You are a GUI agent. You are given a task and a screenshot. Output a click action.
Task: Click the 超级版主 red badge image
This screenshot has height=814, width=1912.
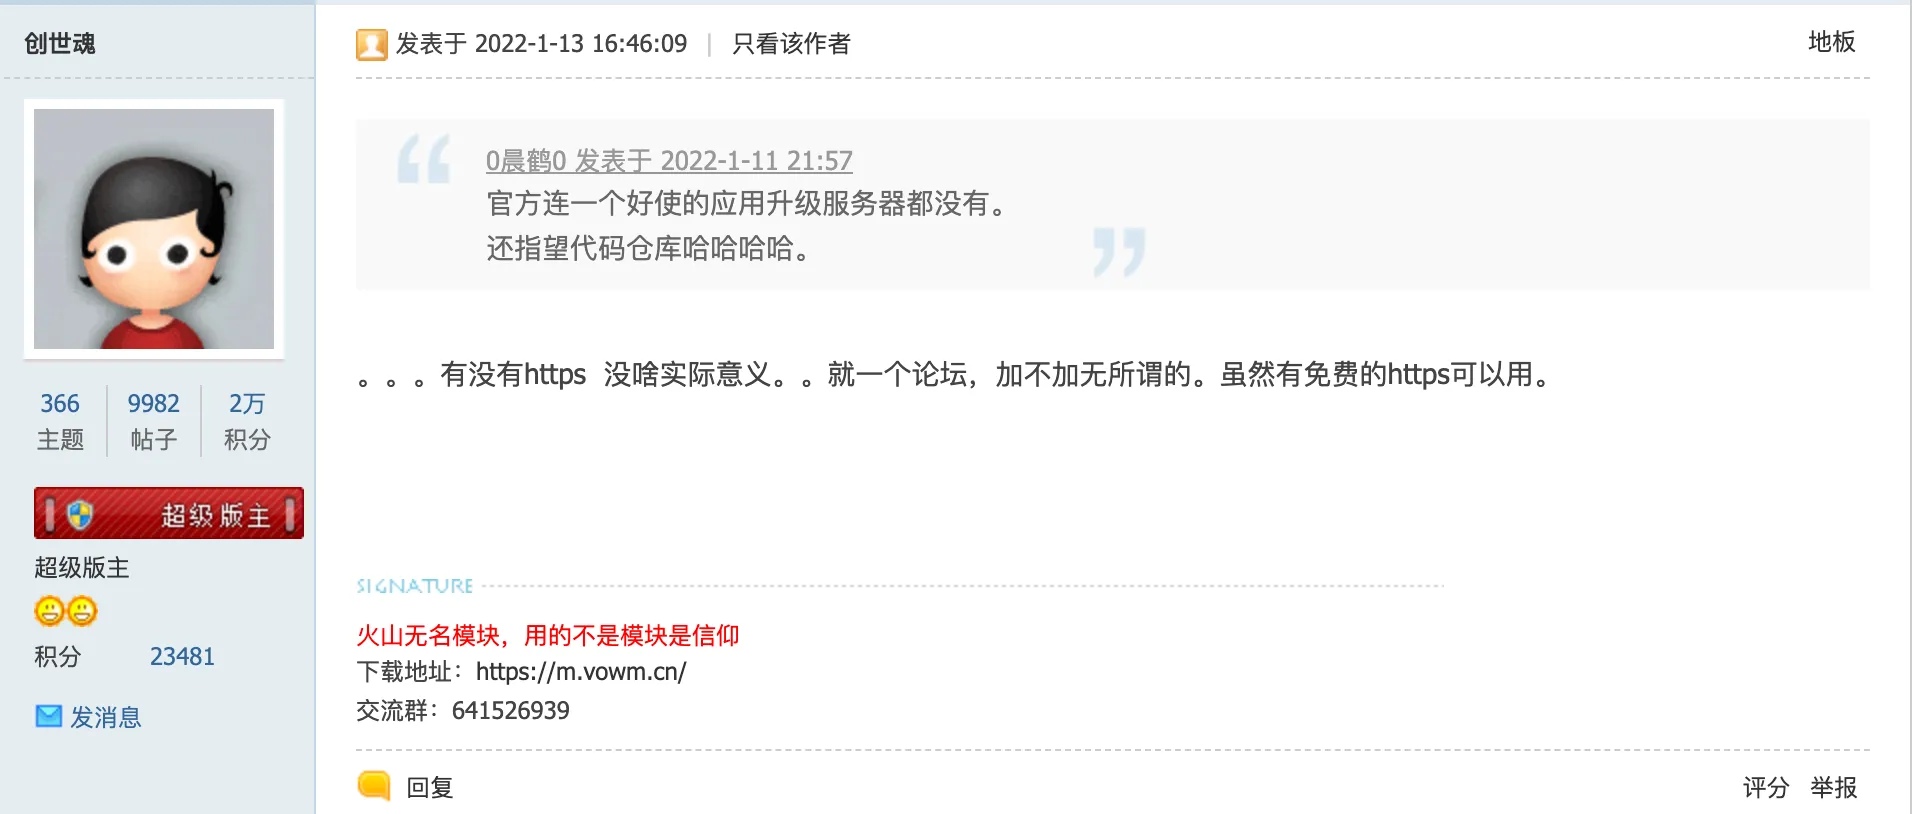pos(169,514)
